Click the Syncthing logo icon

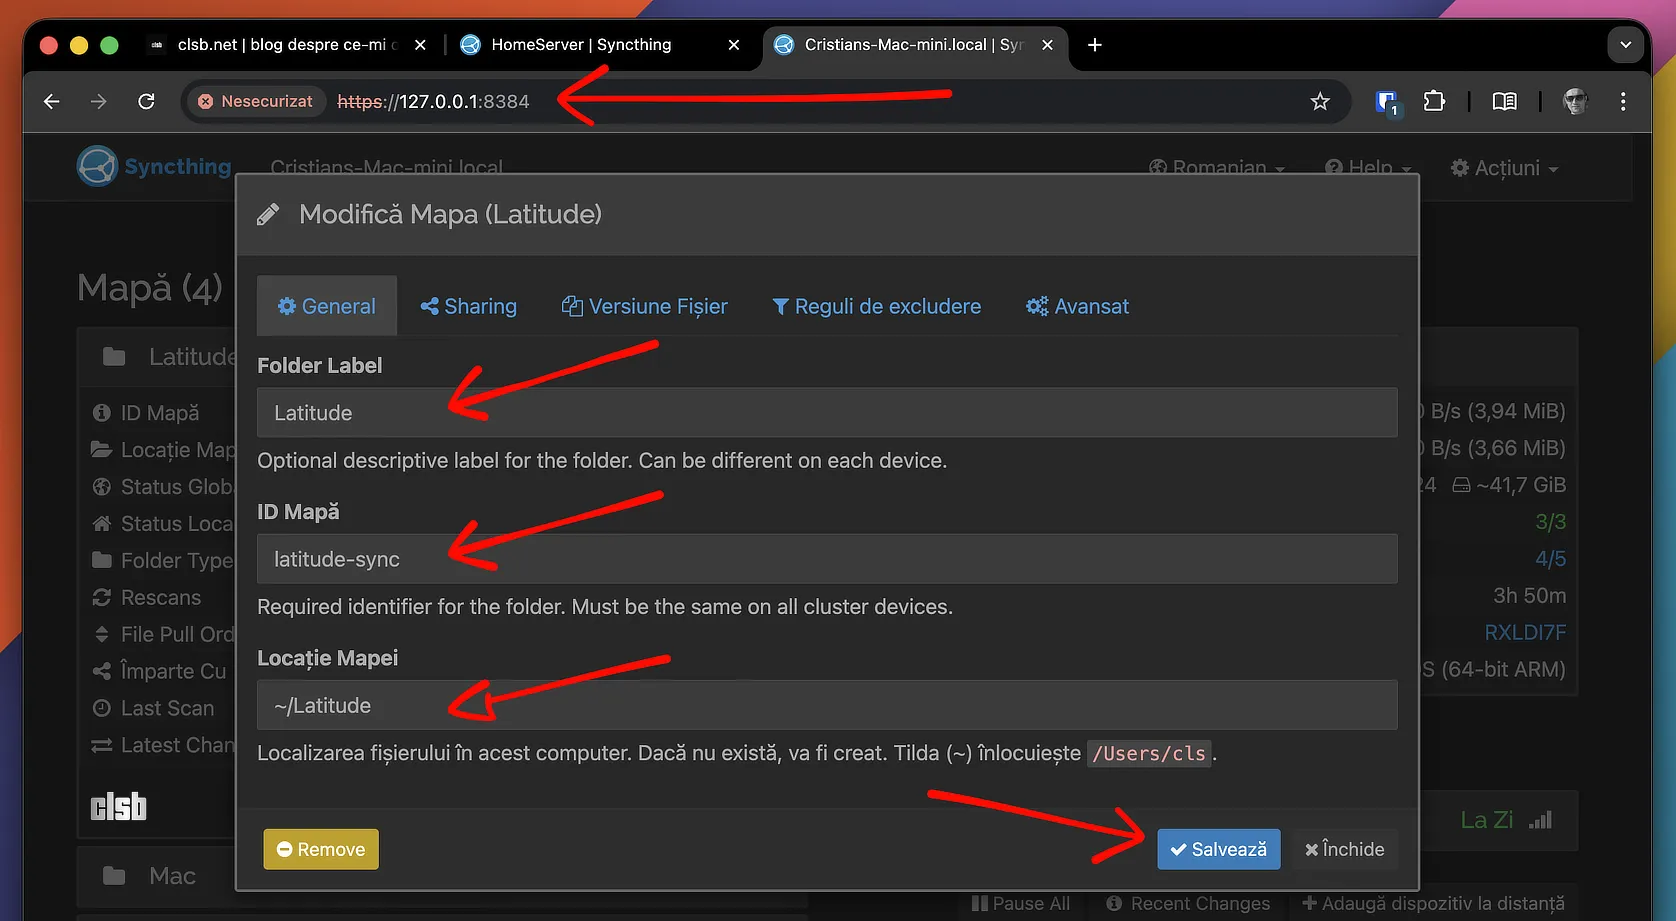click(98, 166)
